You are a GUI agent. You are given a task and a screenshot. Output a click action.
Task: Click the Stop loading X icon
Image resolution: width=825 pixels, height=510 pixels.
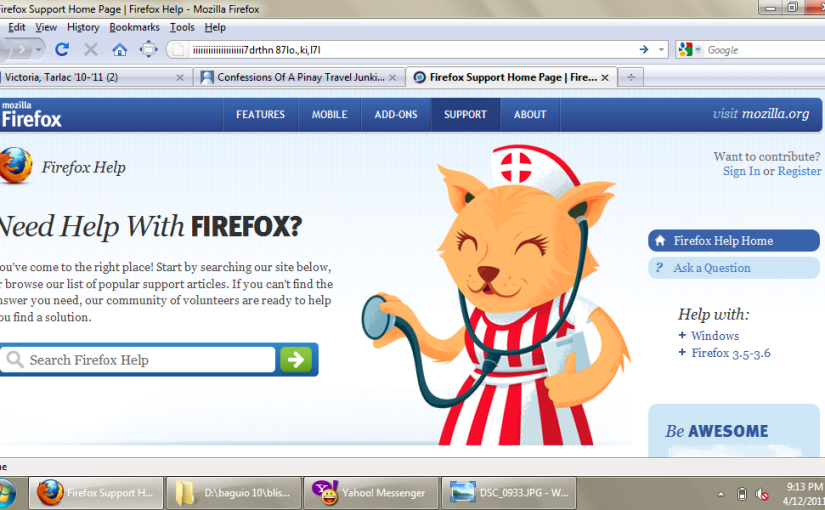pyautogui.click(x=90, y=49)
